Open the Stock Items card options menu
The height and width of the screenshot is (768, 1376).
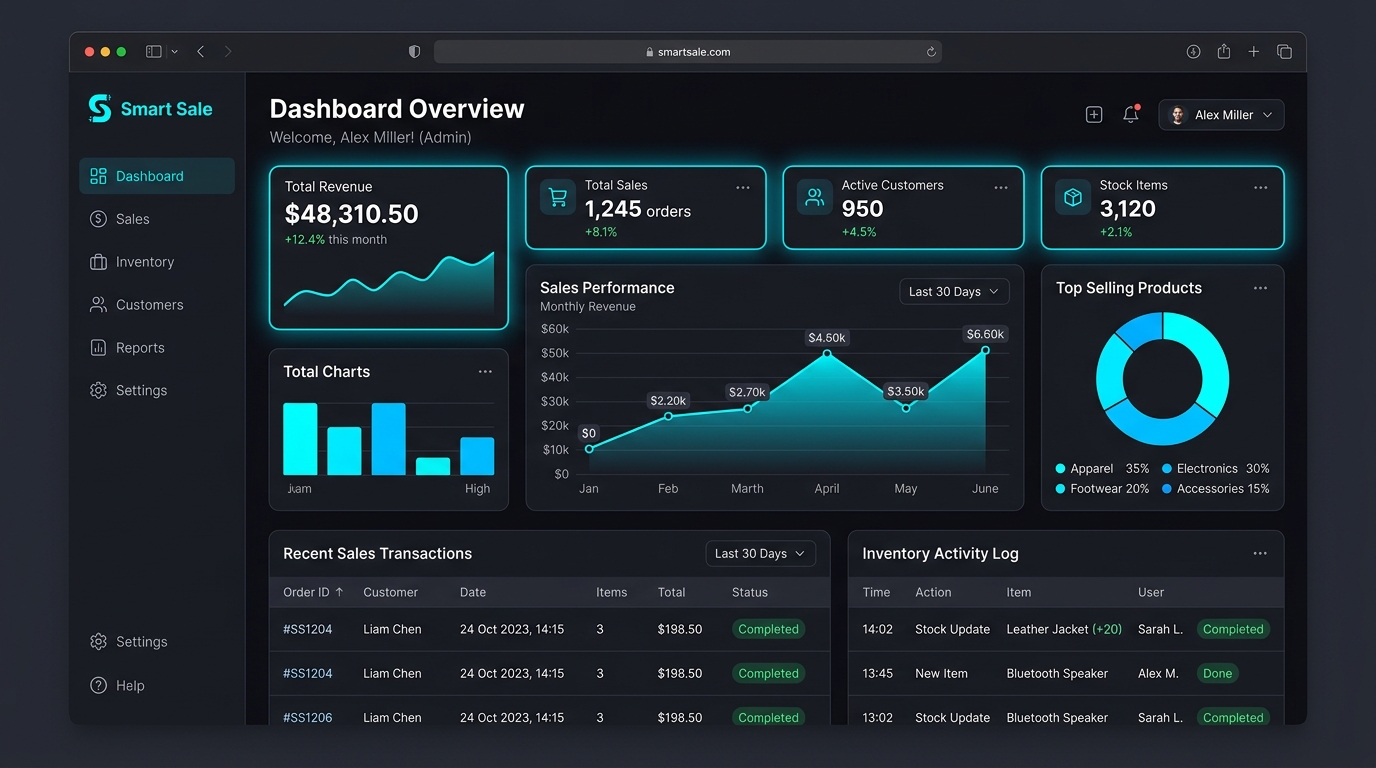1260,187
